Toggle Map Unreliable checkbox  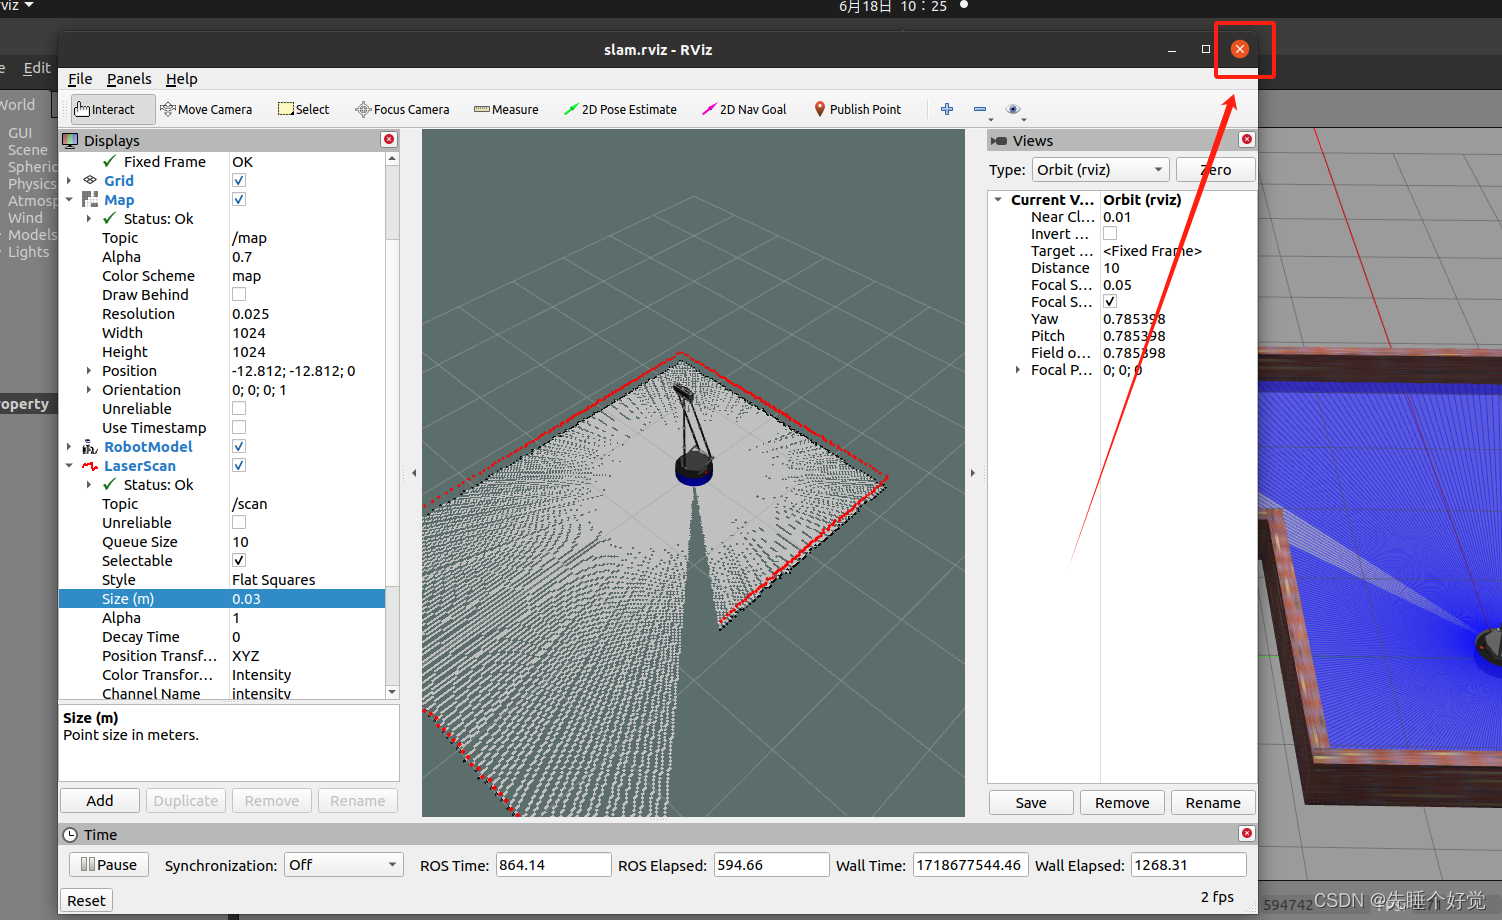tap(239, 408)
